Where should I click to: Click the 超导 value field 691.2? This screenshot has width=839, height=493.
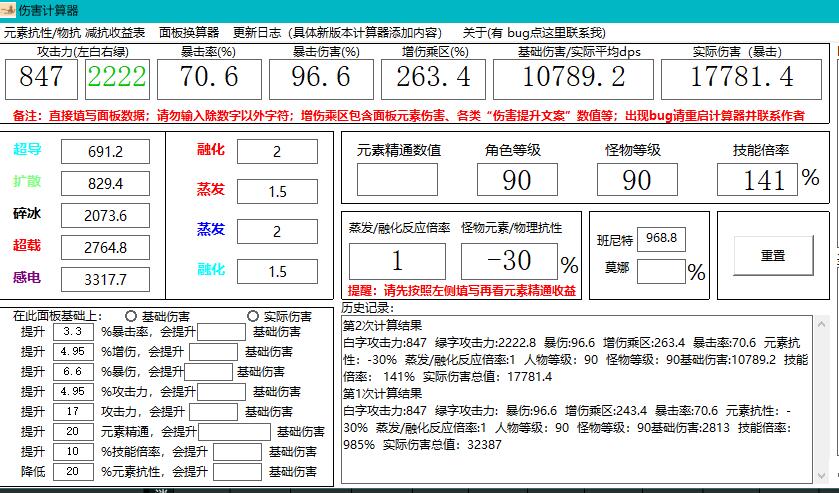[x=105, y=151]
